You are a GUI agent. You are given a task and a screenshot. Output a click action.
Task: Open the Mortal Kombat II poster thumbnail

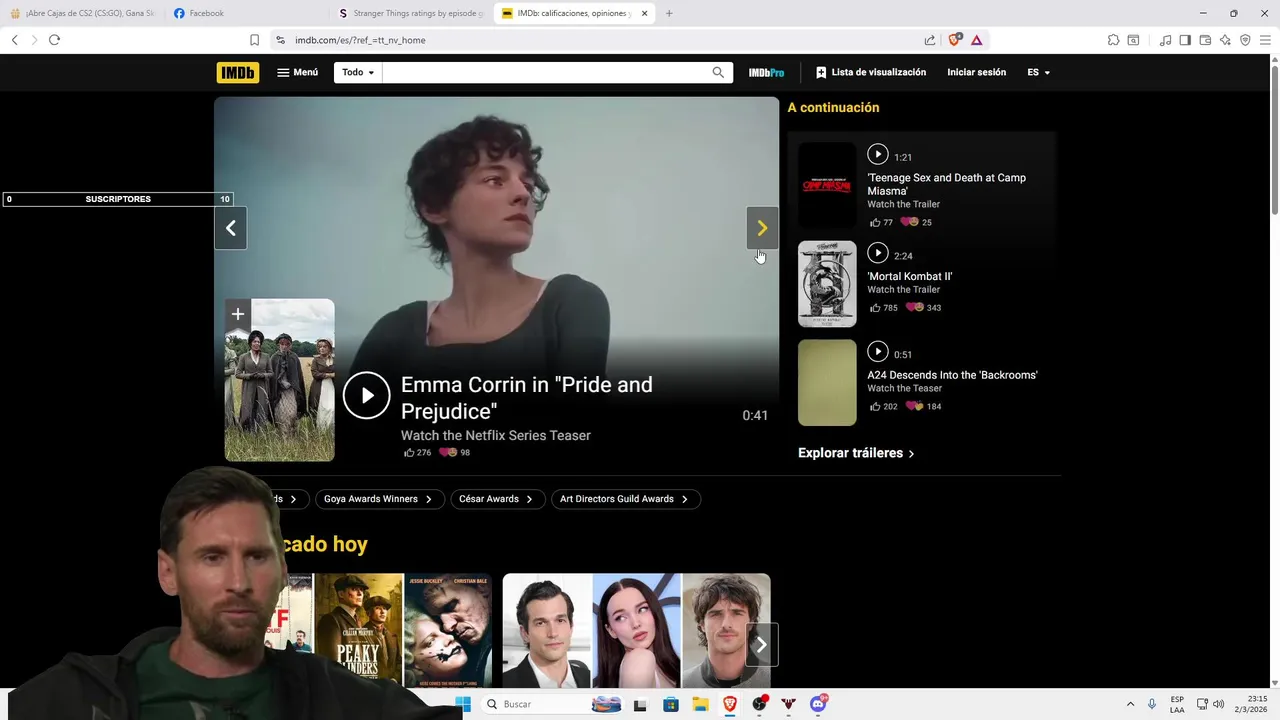coord(827,284)
